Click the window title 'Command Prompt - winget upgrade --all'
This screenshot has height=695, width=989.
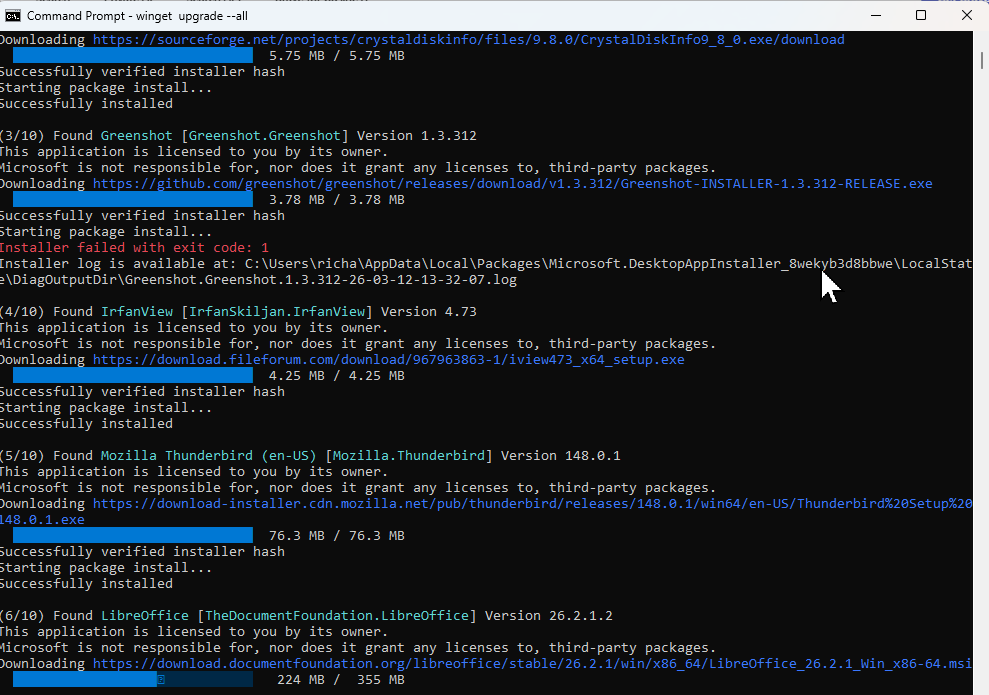[x=137, y=16]
